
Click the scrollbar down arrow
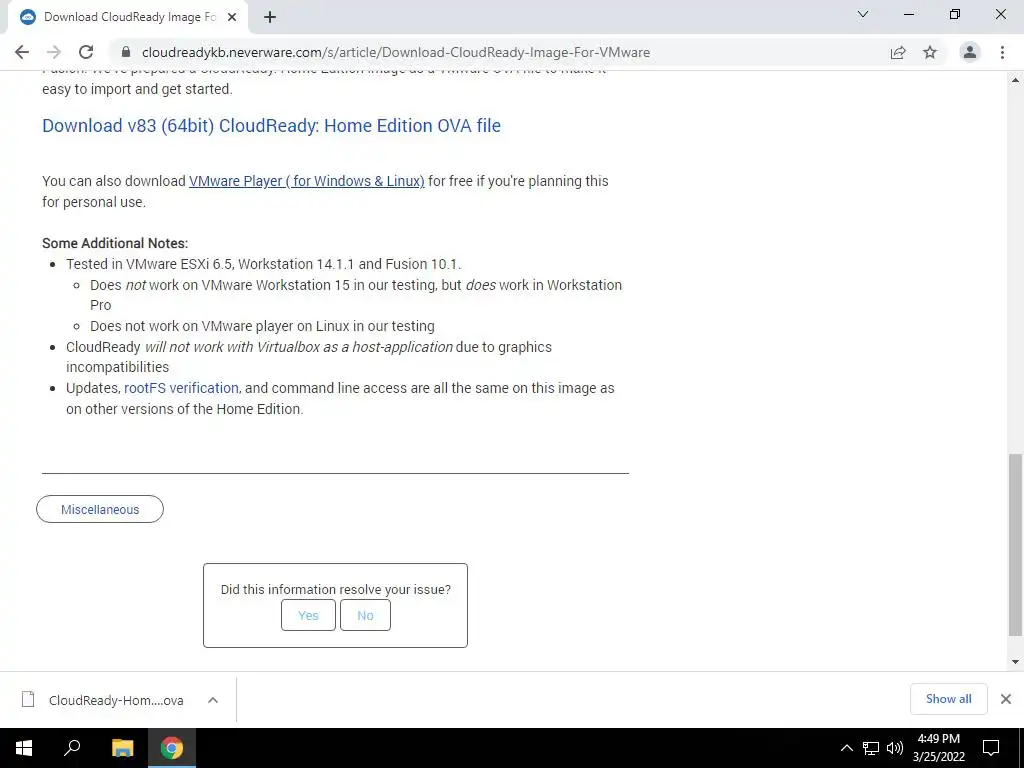(x=1015, y=662)
